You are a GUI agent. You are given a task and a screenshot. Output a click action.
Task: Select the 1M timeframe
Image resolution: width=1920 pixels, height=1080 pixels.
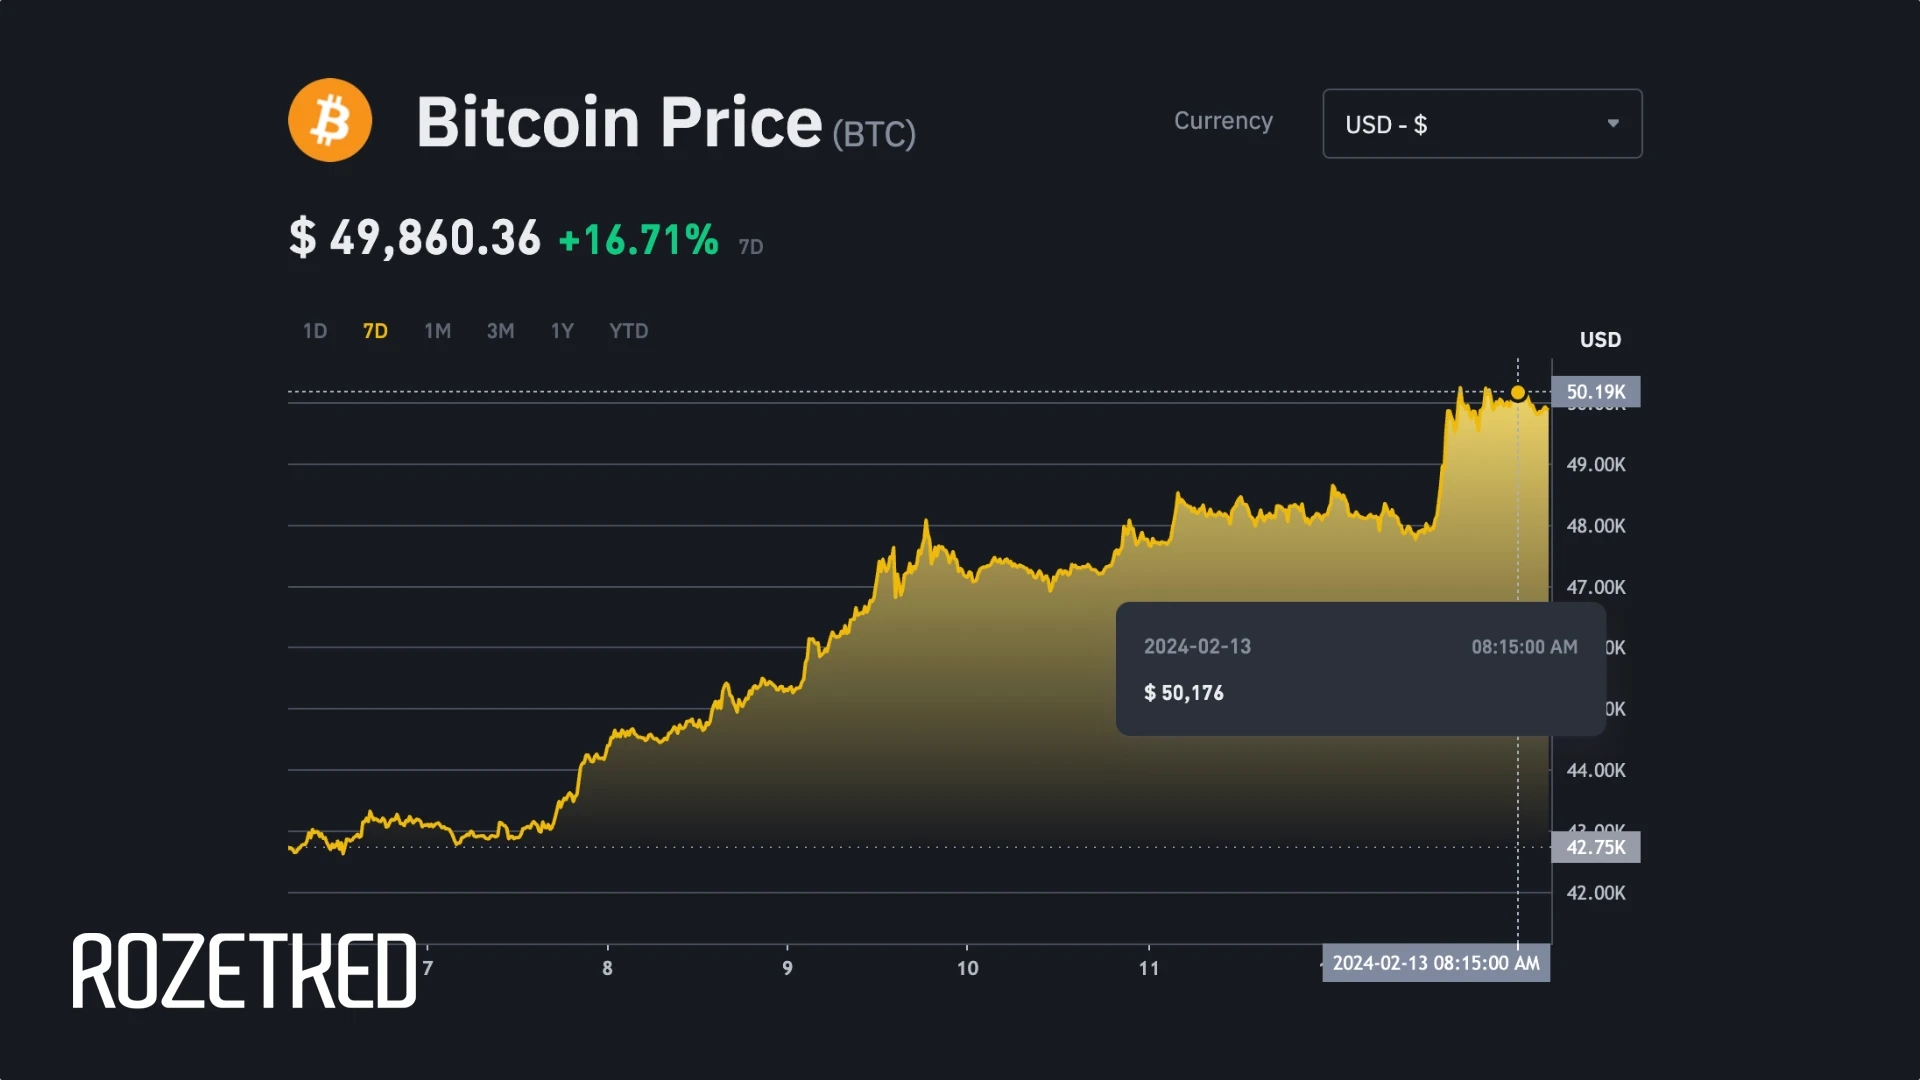point(437,331)
